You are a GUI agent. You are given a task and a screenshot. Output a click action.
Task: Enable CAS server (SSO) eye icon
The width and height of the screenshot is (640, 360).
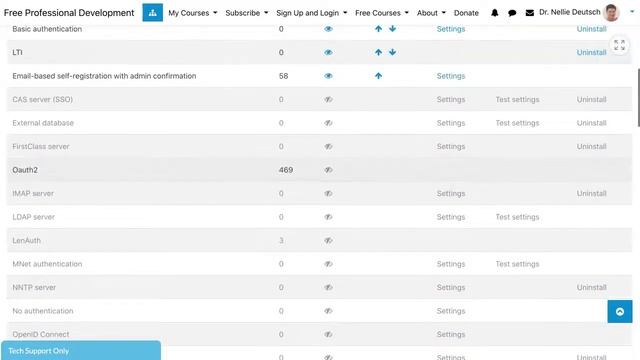click(328, 100)
